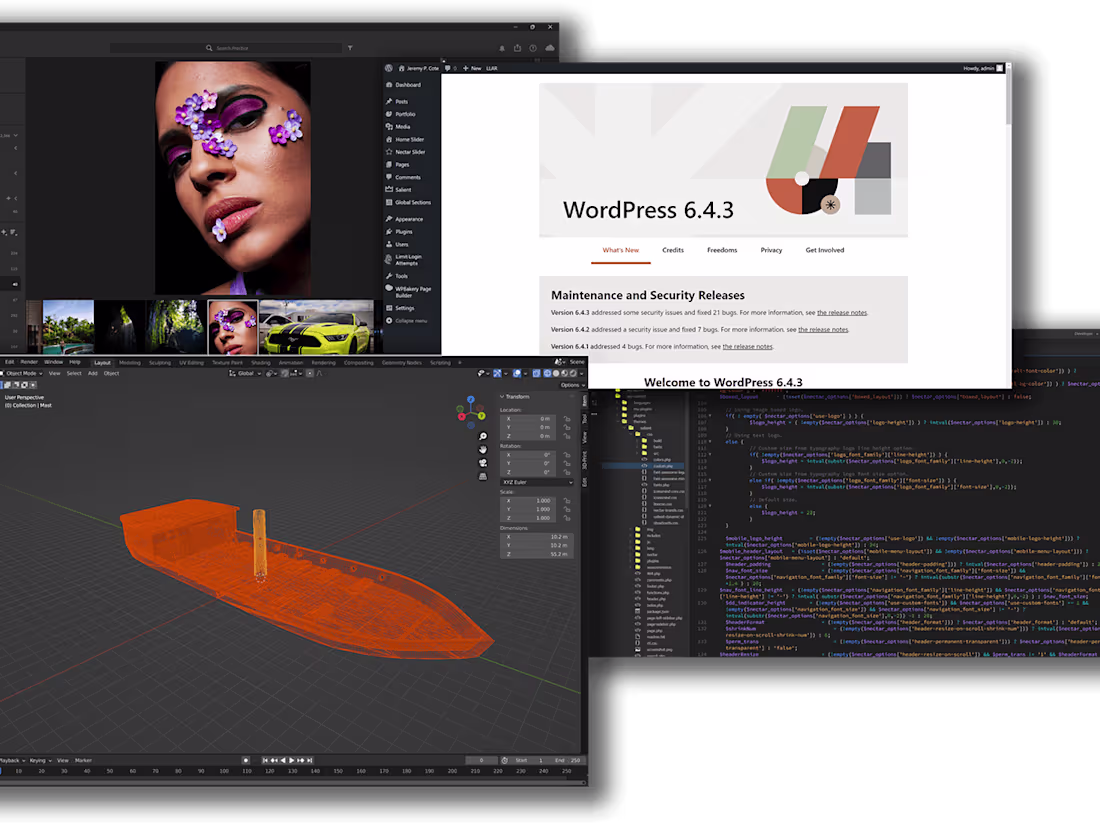
Task: Click the snapping magnet icon in the viewport header
Action: point(285,374)
